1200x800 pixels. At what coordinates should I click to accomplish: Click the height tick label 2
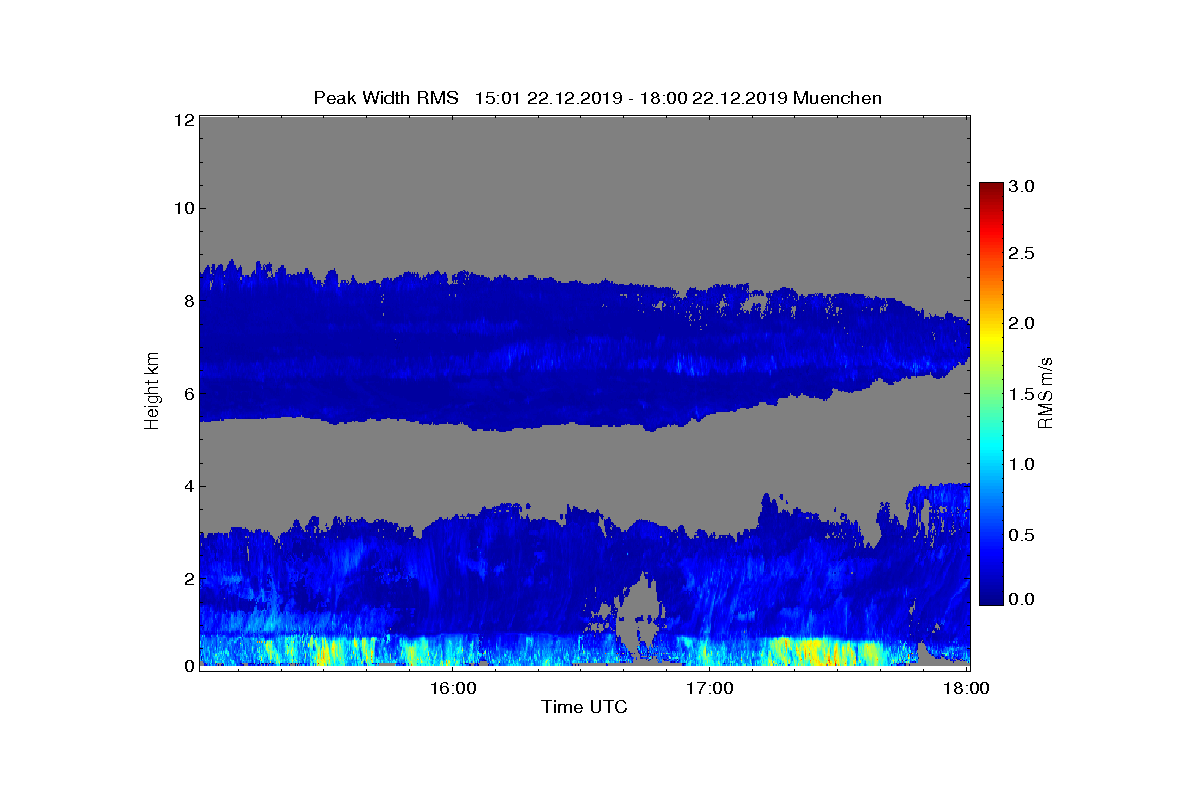coord(188,578)
